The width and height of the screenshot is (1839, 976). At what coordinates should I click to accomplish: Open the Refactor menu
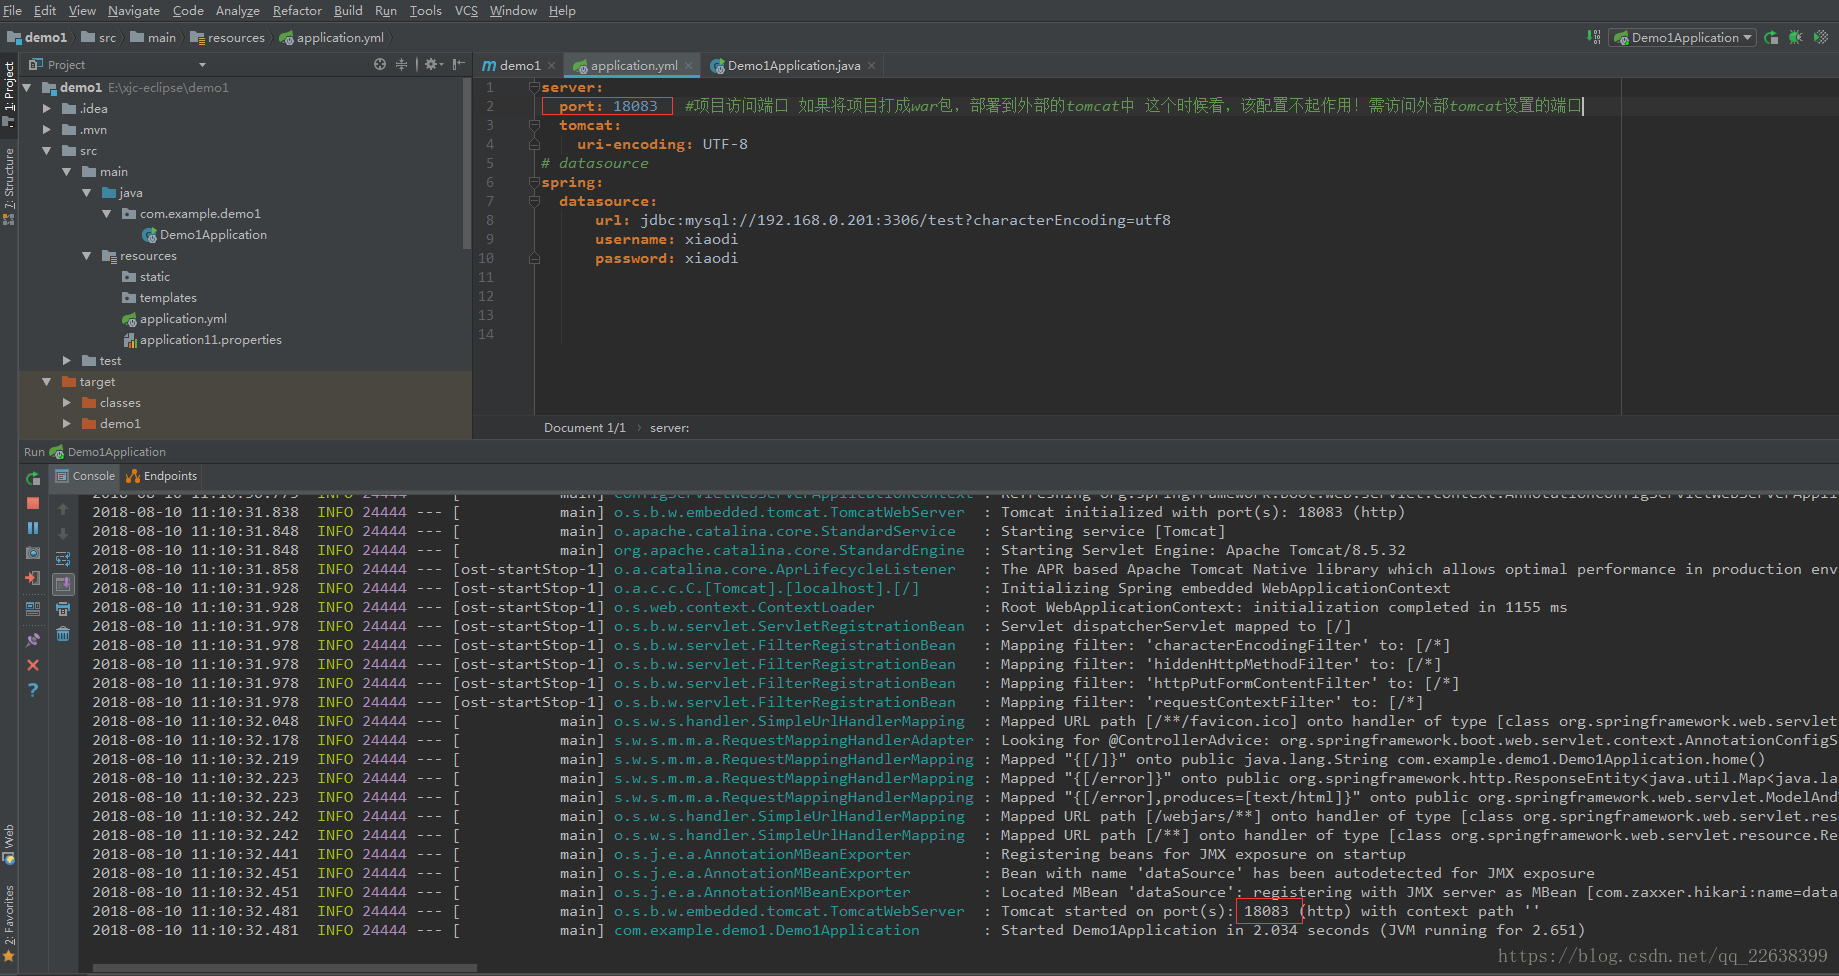(x=297, y=11)
